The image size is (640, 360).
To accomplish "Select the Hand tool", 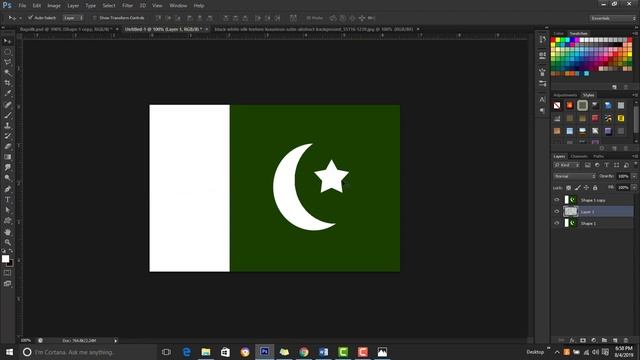I will 7,232.
